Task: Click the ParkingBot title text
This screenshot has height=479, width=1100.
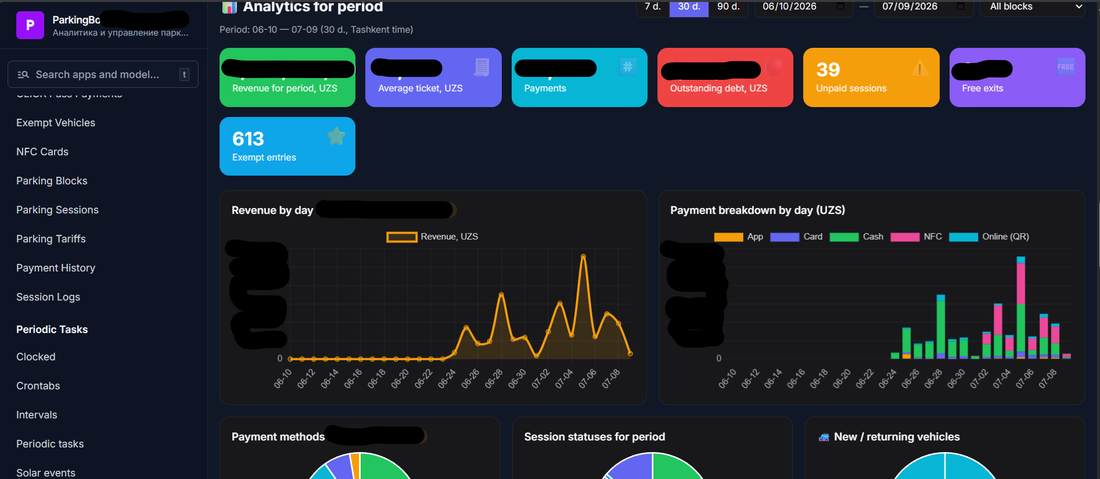Action: [x=76, y=19]
